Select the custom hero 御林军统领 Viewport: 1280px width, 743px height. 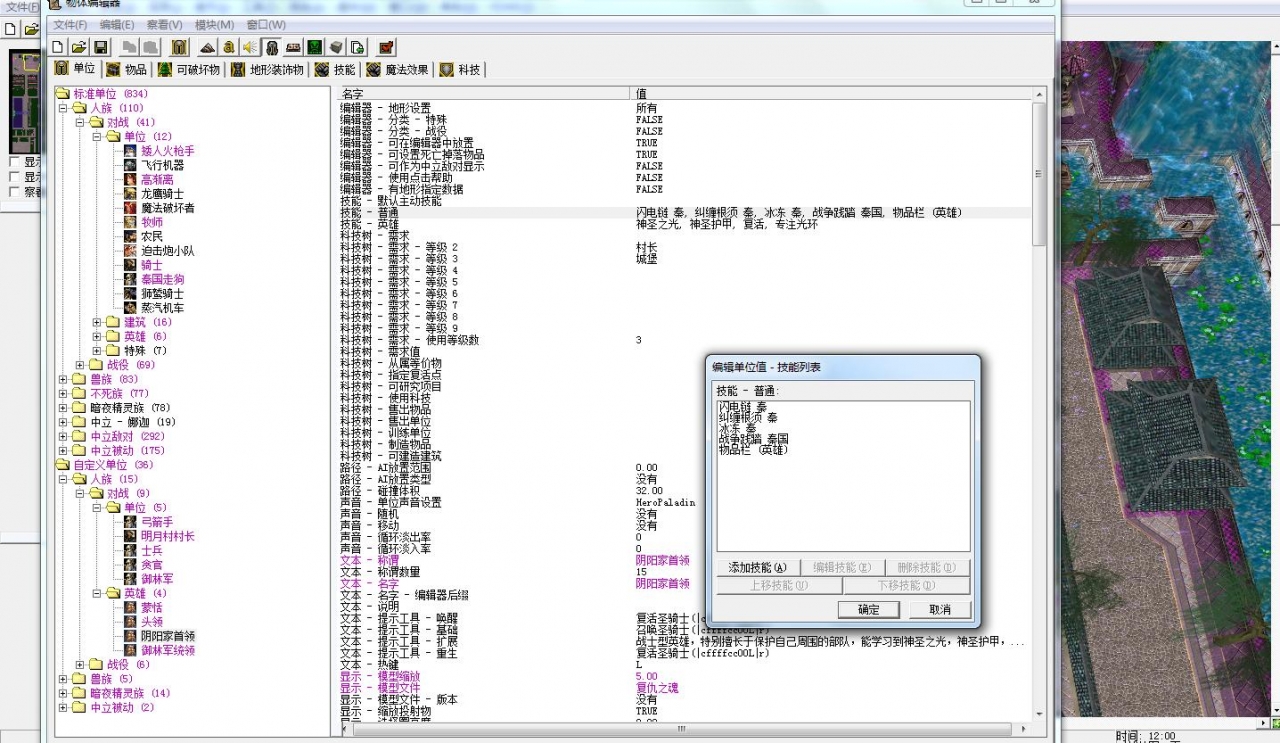coord(167,650)
